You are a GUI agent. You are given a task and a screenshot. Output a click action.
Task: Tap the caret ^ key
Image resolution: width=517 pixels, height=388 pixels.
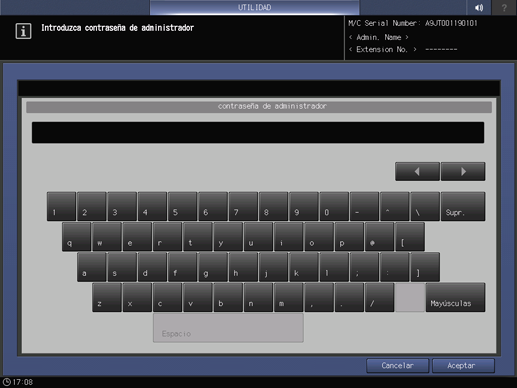395,206
